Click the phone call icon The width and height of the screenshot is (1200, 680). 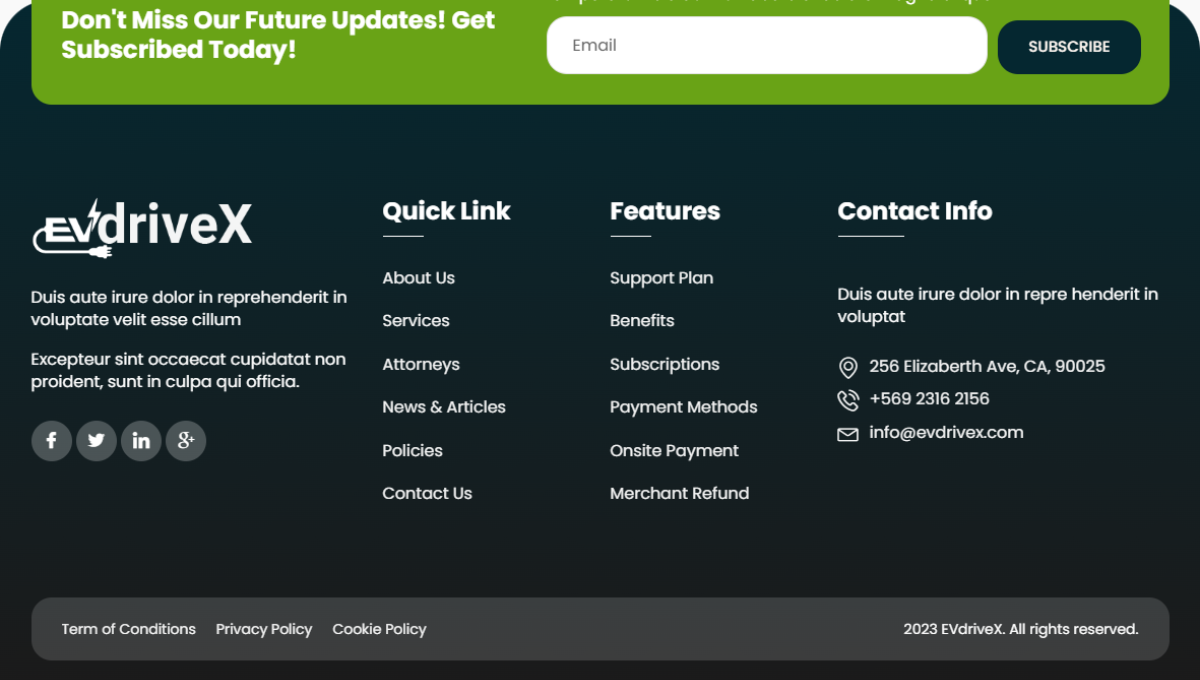click(848, 400)
